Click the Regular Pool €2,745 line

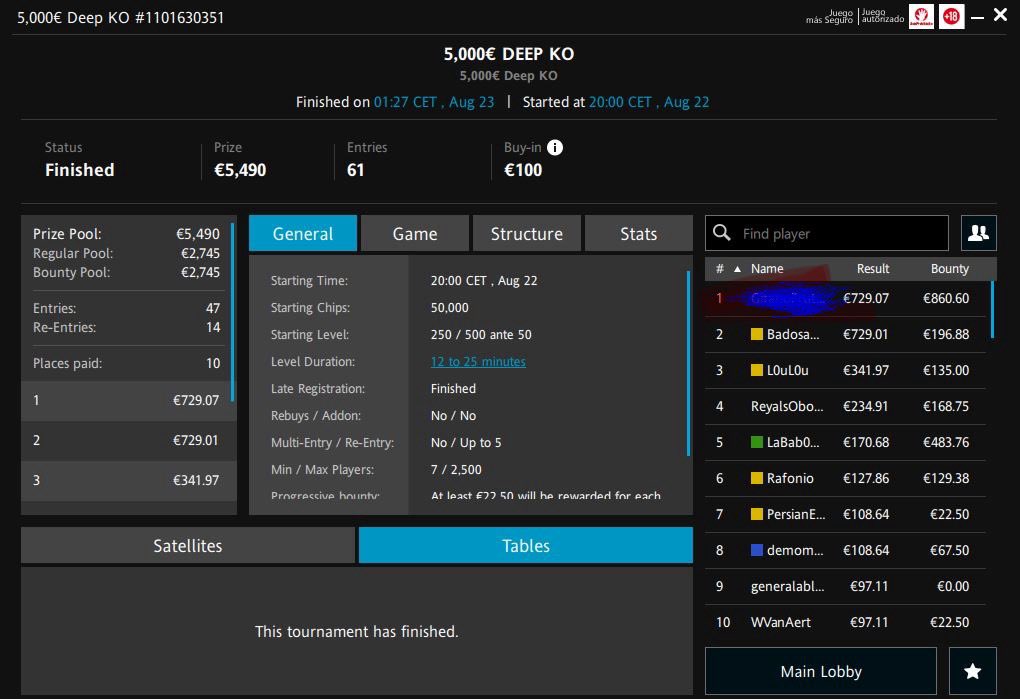click(126, 253)
